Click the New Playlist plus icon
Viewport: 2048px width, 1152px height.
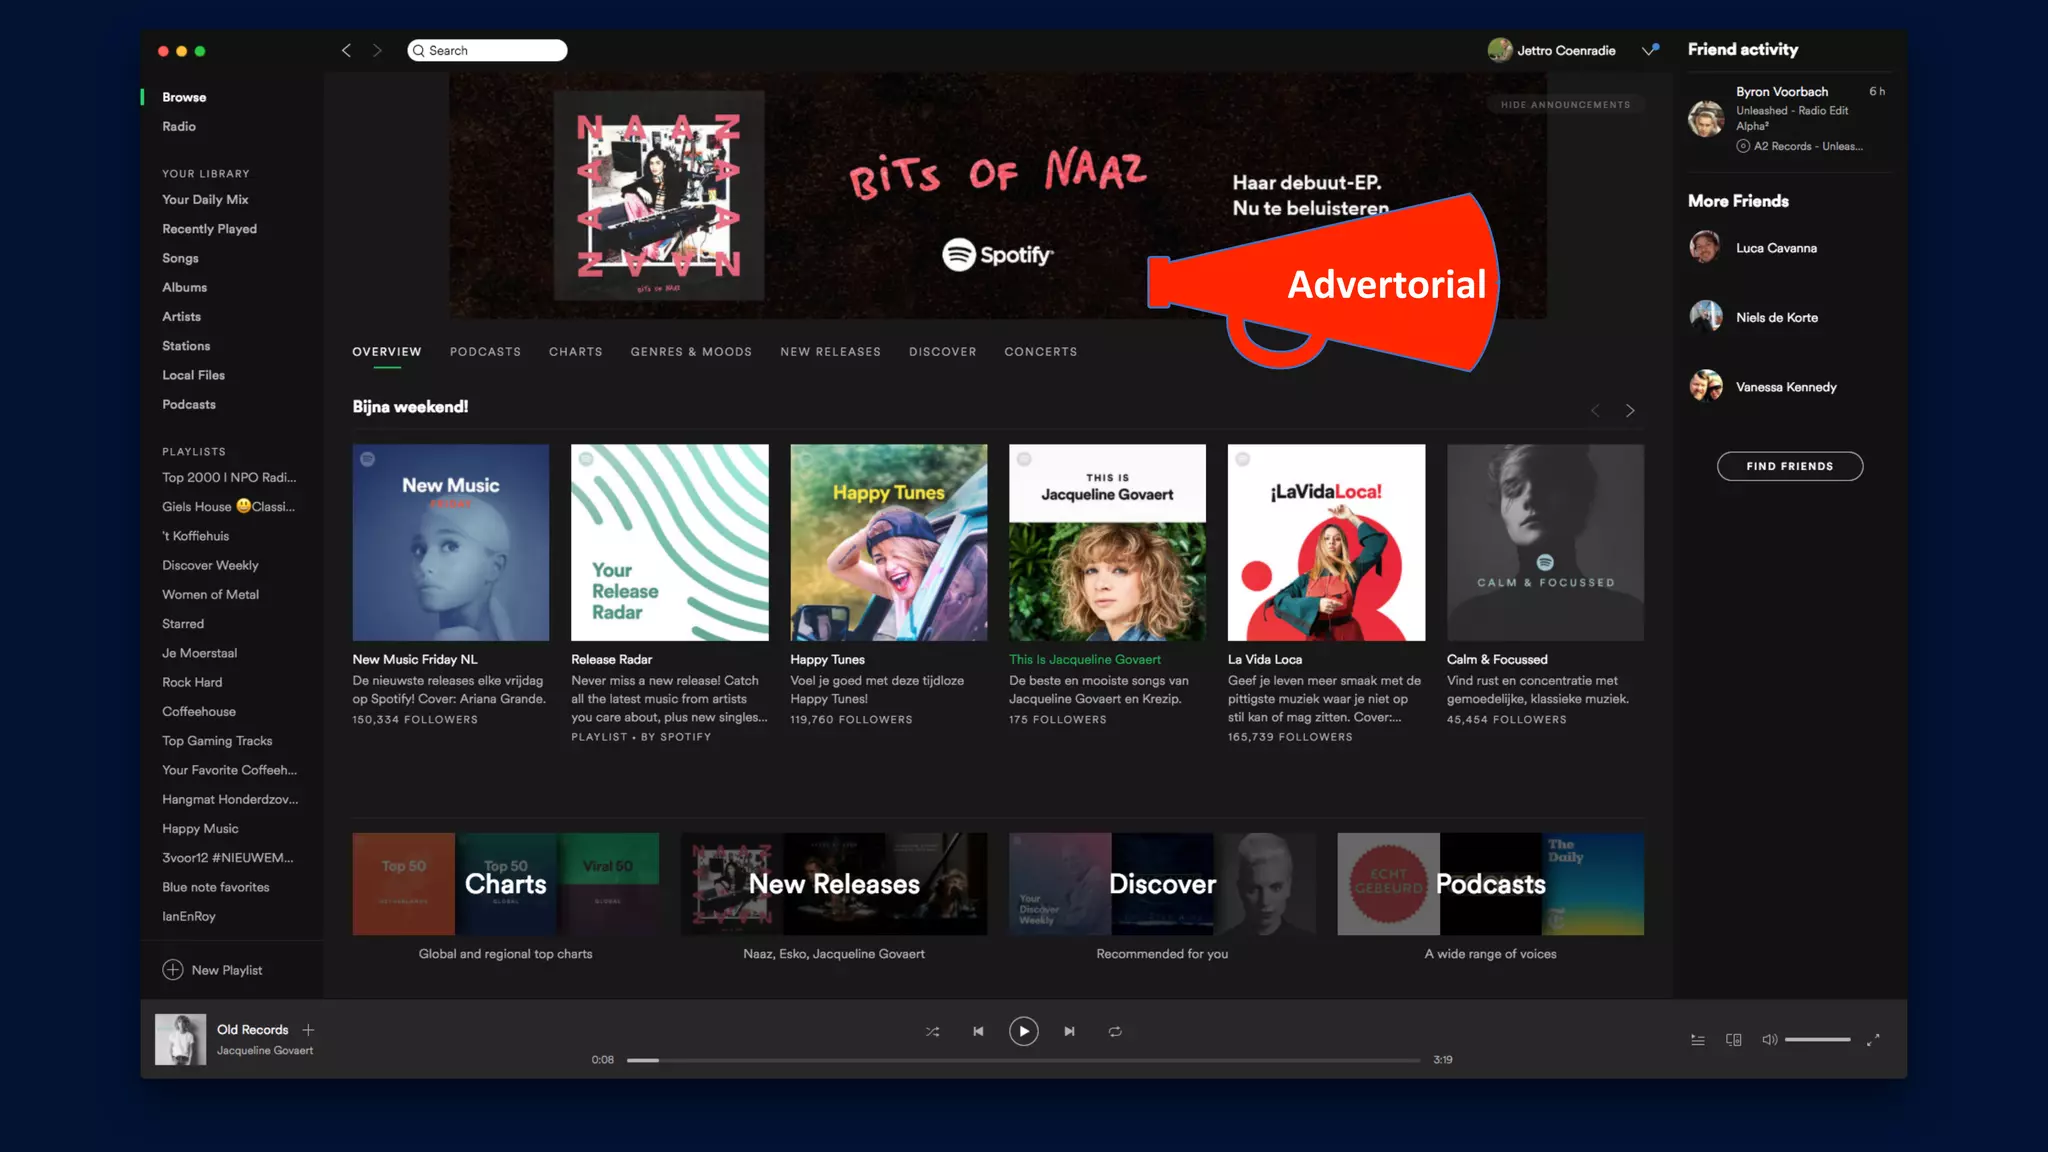(173, 970)
